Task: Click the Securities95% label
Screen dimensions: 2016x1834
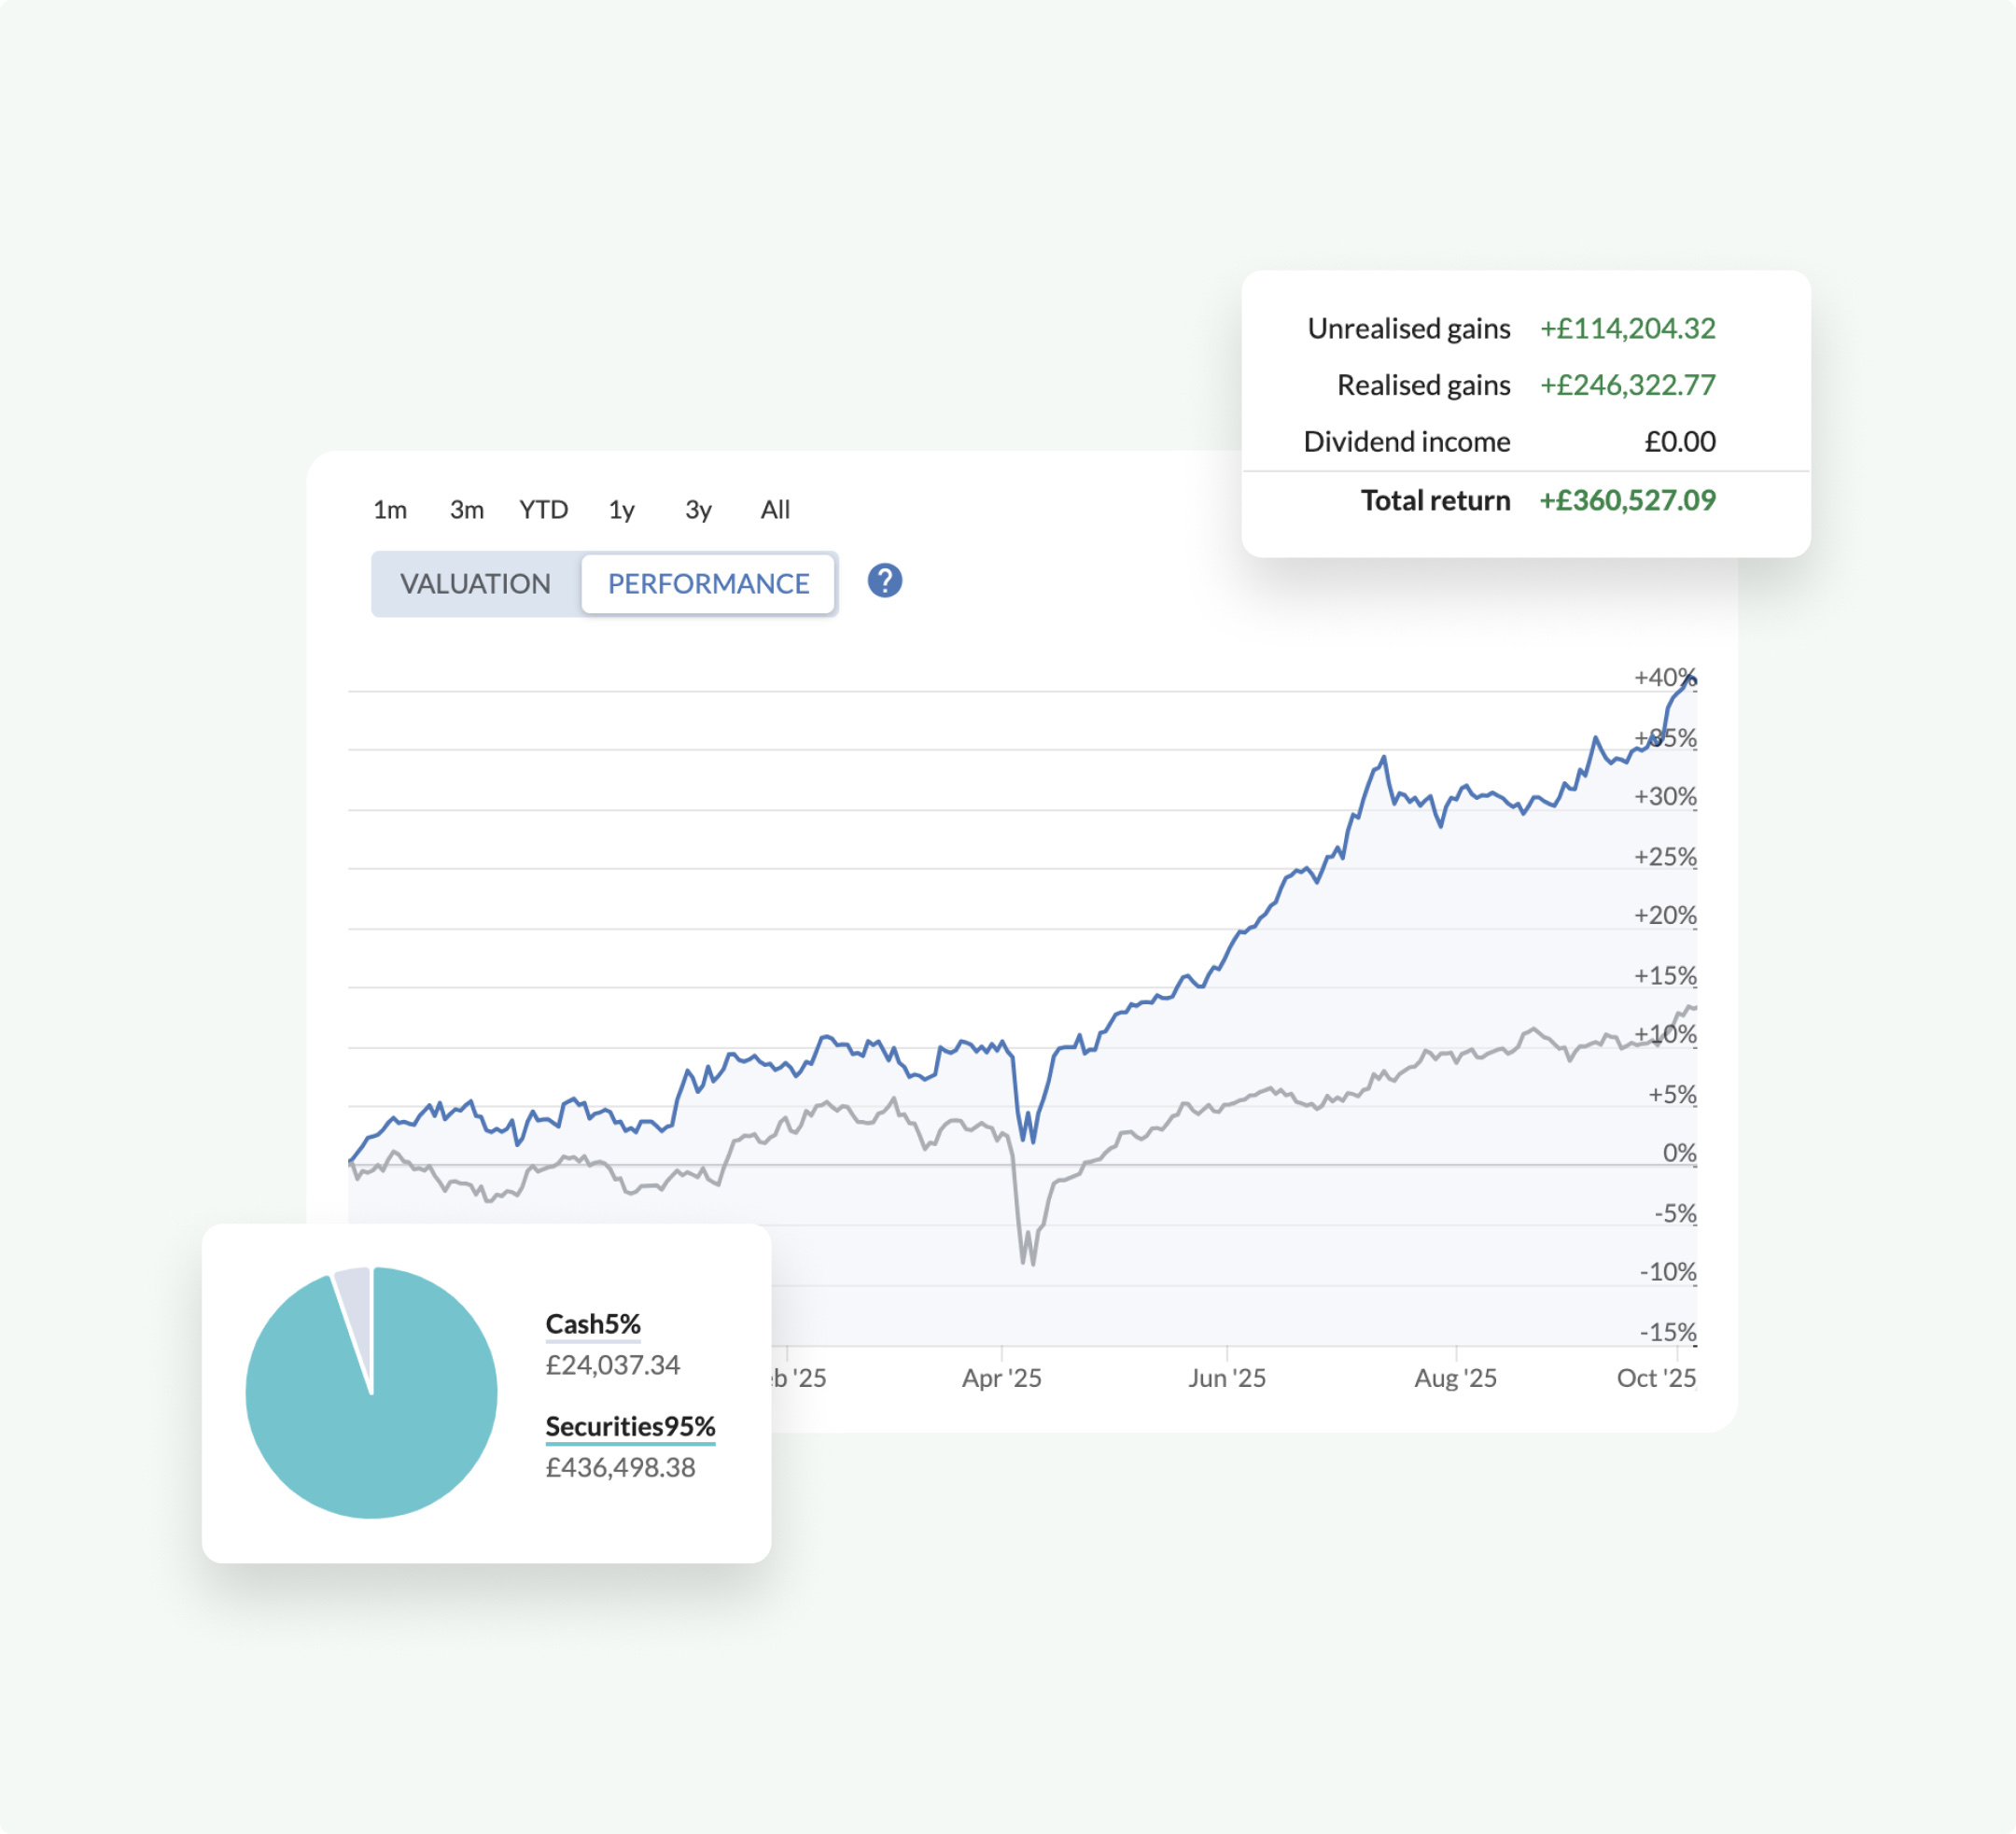Action: (x=630, y=1427)
